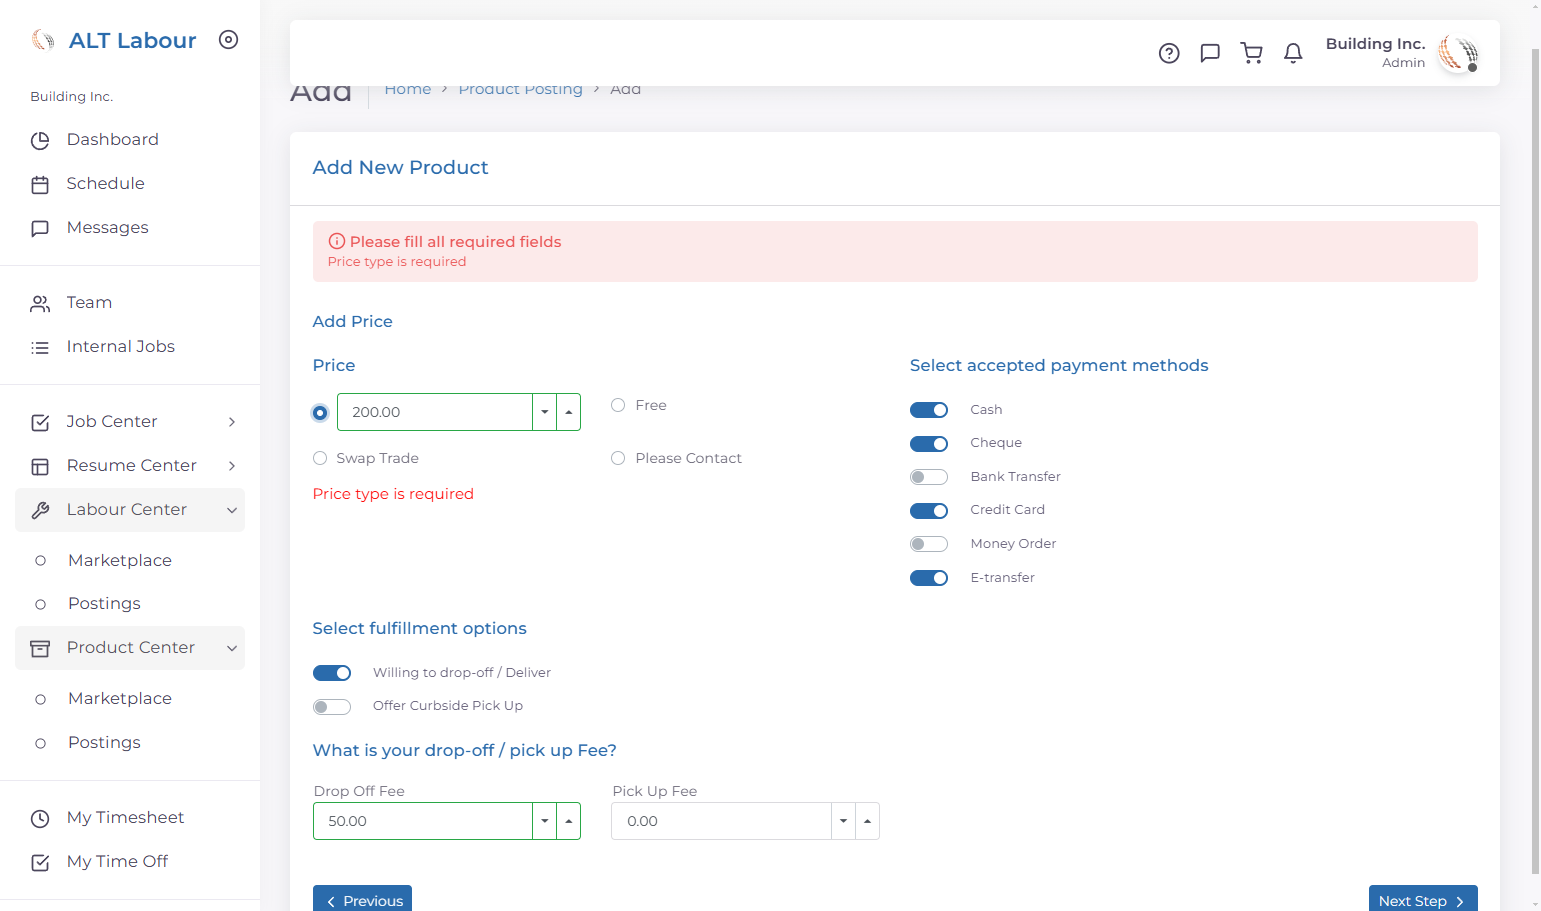Turn off the E-transfer toggle
Image resolution: width=1541 pixels, height=911 pixels.
click(929, 578)
